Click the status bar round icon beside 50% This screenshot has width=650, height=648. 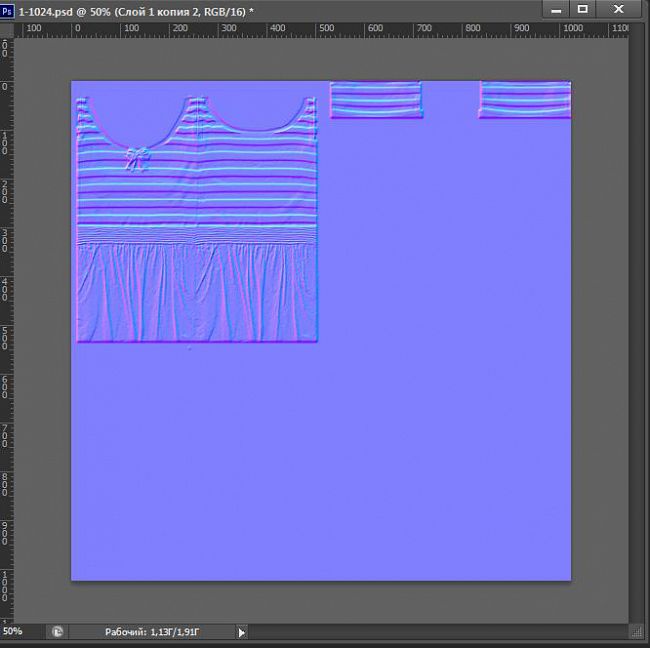[57, 632]
